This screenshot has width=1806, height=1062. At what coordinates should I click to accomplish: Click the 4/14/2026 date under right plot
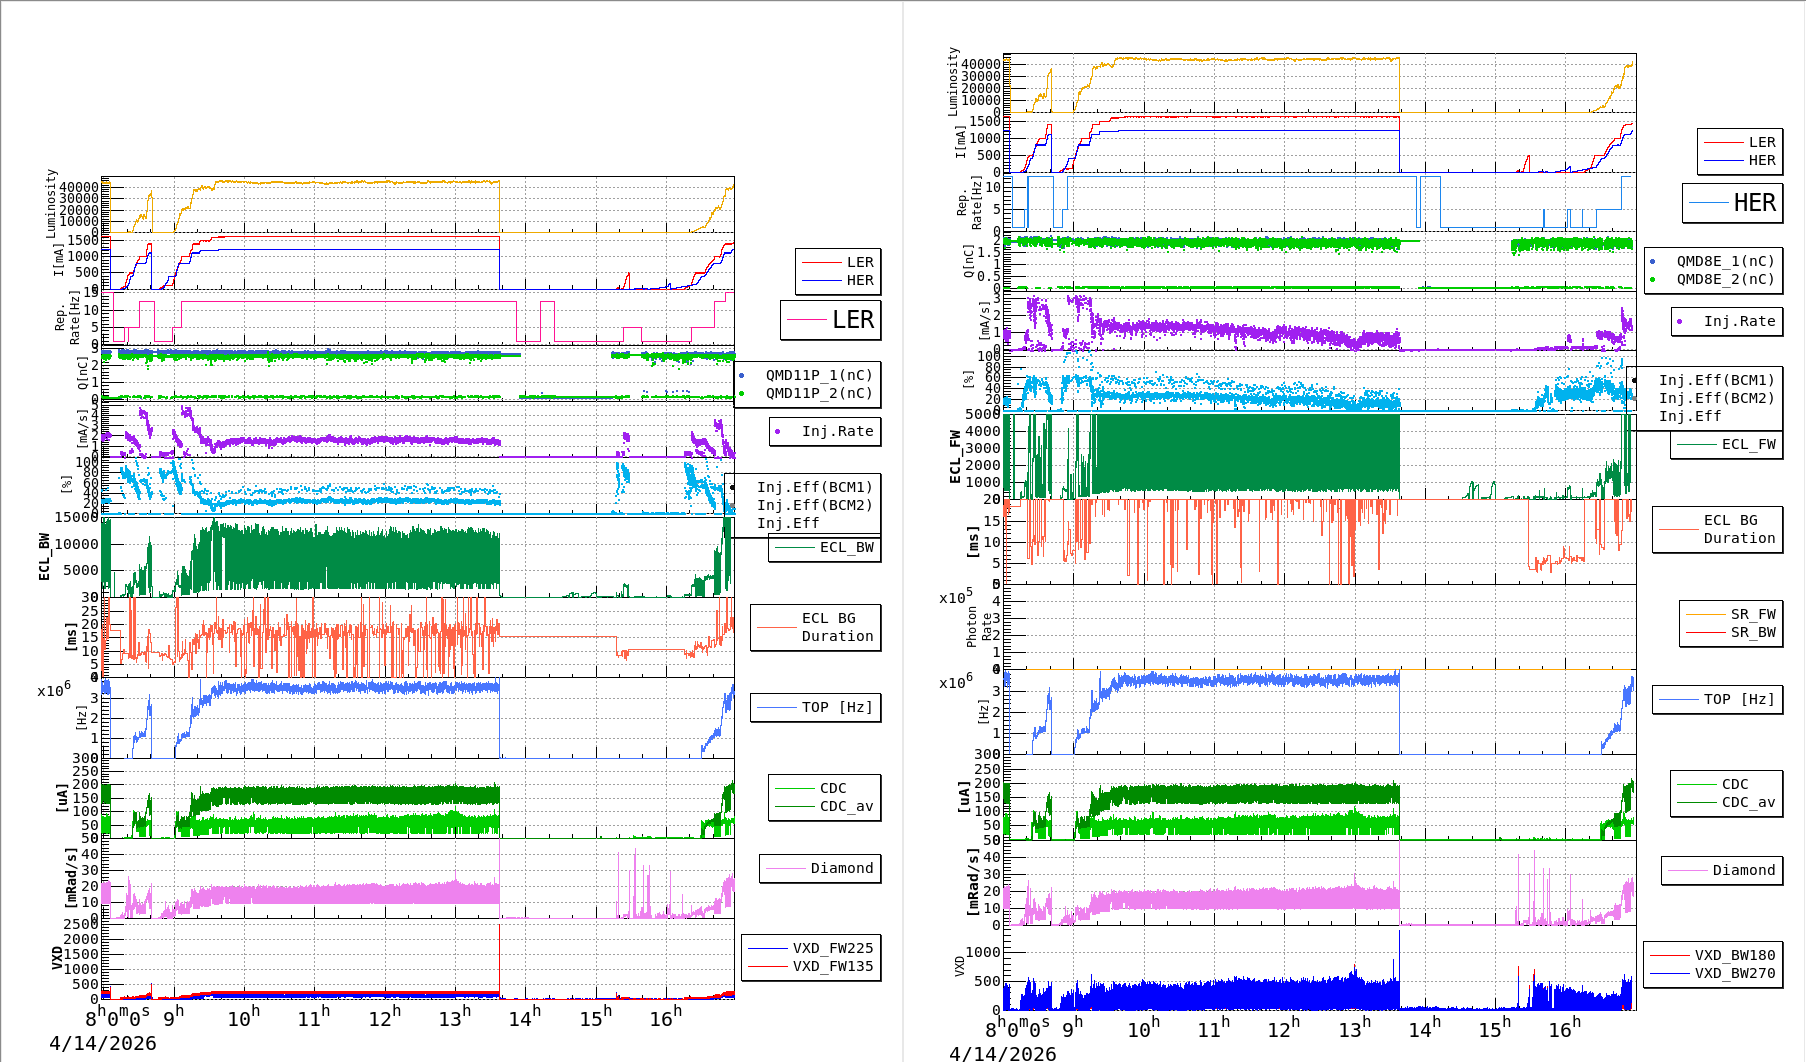coord(1002,1053)
